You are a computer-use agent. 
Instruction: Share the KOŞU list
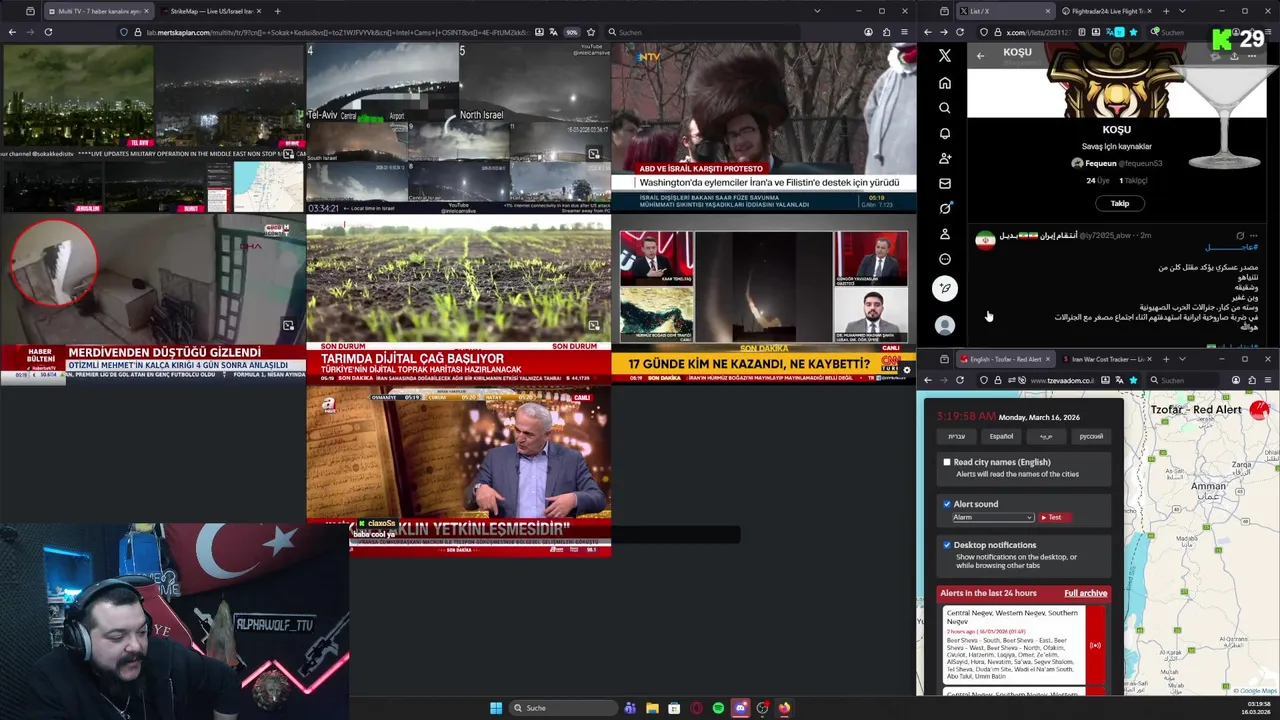click(x=1233, y=55)
